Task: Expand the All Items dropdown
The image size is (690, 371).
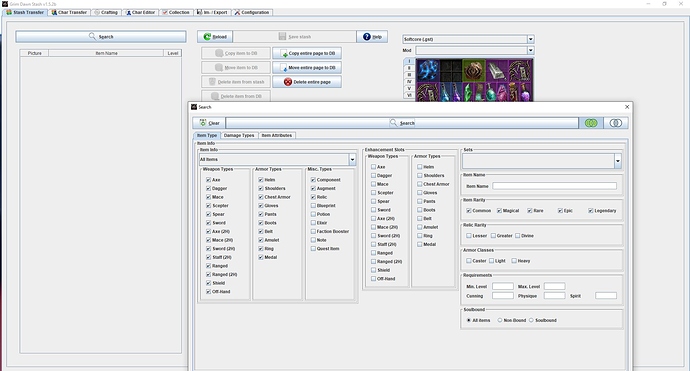Action: 352,159
